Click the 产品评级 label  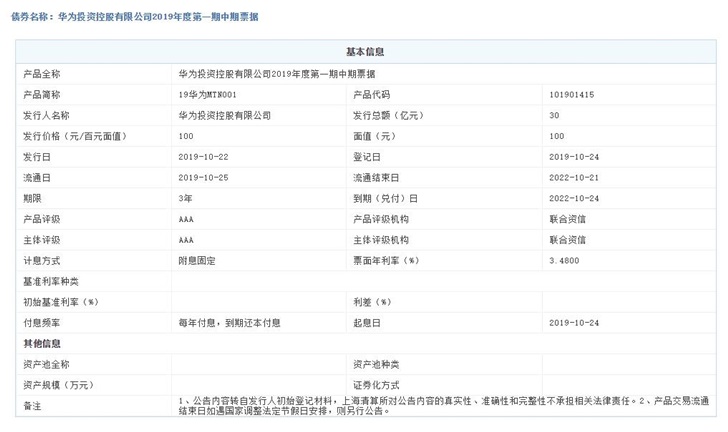click(x=42, y=219)
